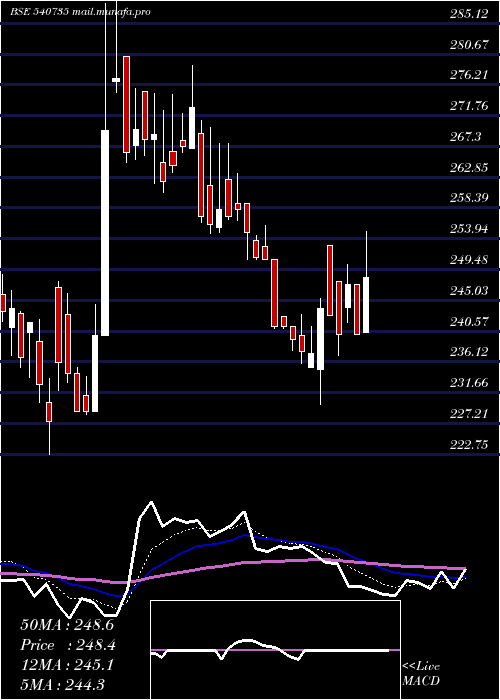Click the 258.39 price axis label
Image resolution: width=500 pixels, height=700 pixels.
pos(469,198)
